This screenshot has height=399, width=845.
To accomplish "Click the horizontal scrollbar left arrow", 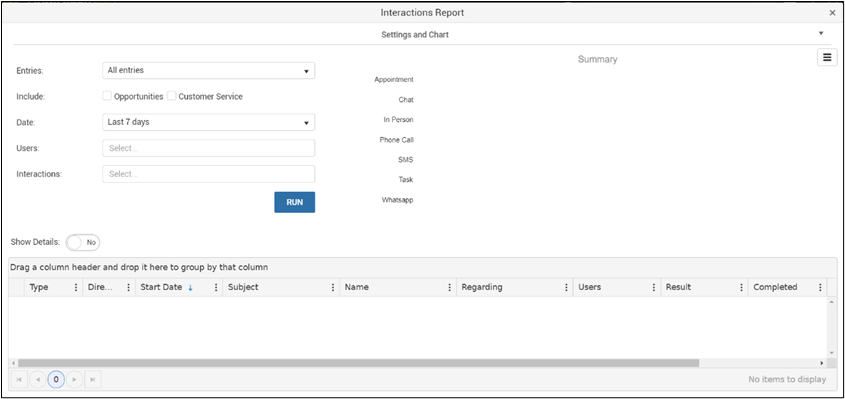I will 13,363.
